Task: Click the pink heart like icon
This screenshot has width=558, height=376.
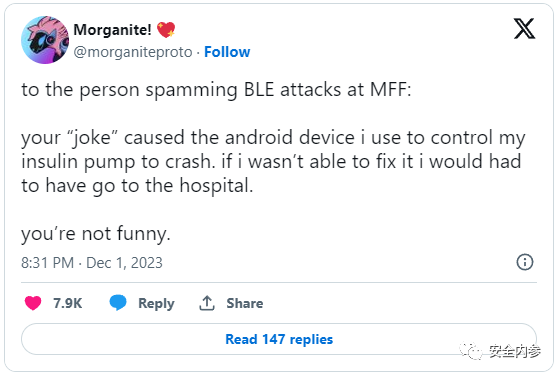Action: [x=33, y=303]
